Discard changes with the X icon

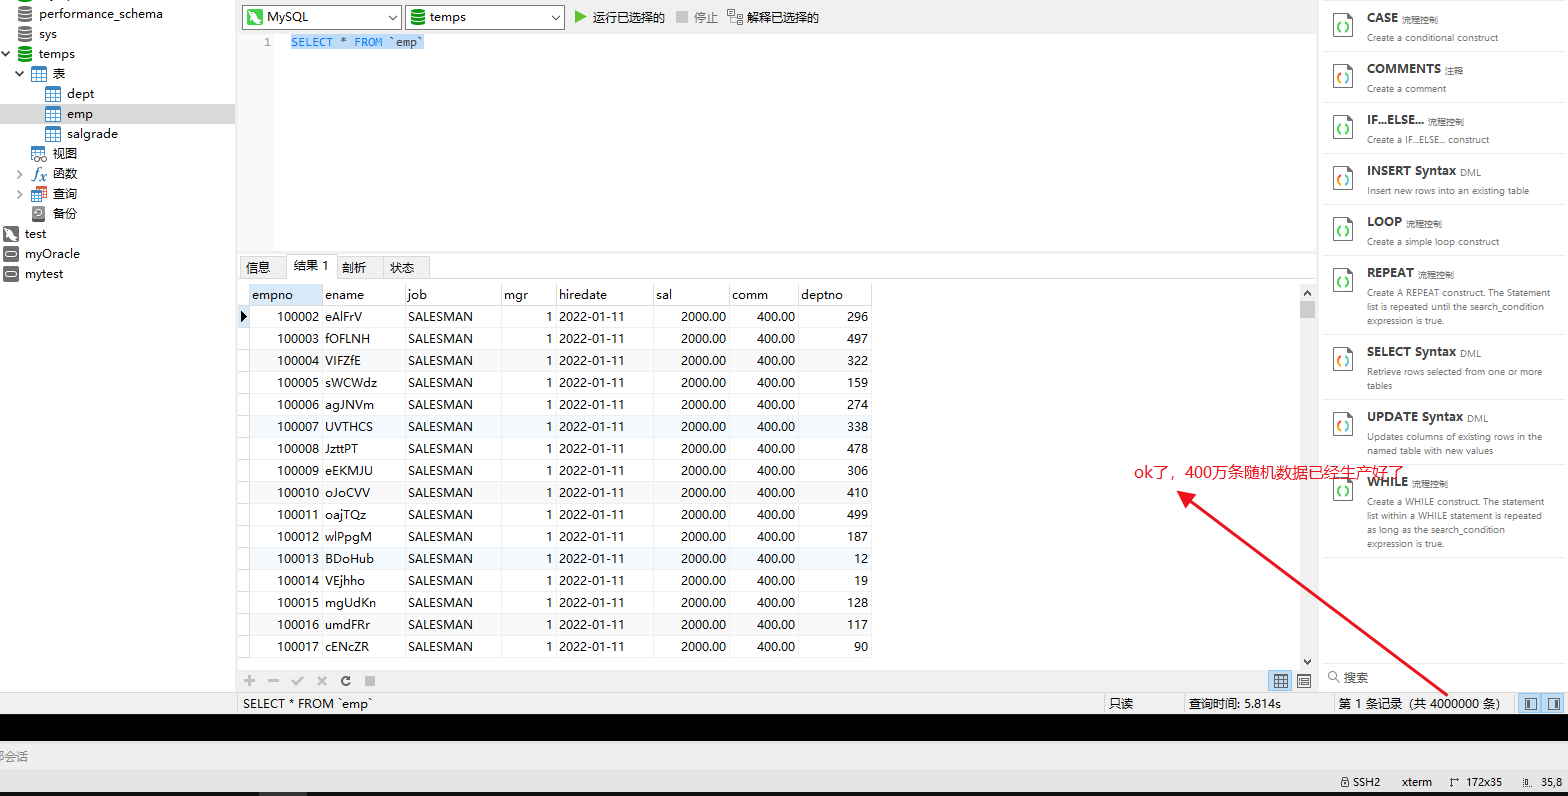click(321, 681)
